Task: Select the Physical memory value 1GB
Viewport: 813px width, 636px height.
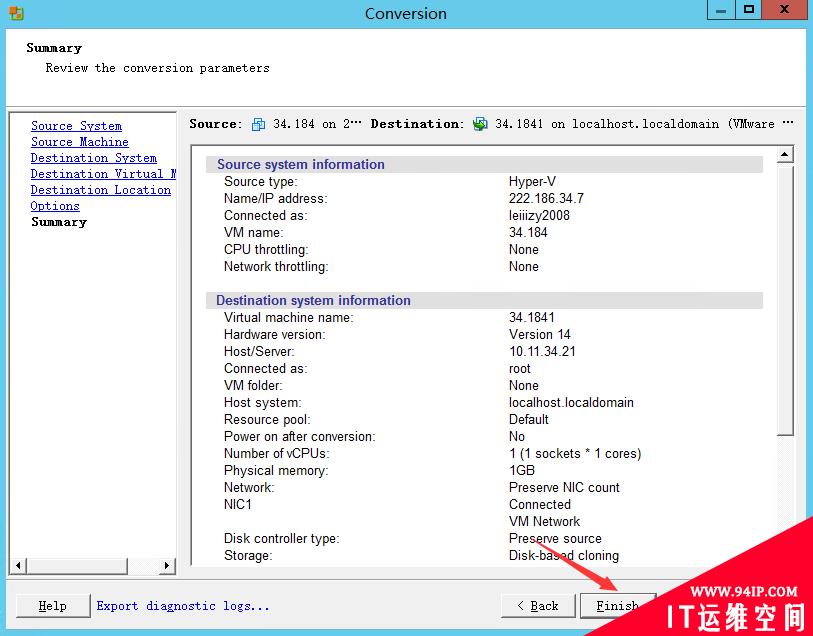Action: pos(522,471)
